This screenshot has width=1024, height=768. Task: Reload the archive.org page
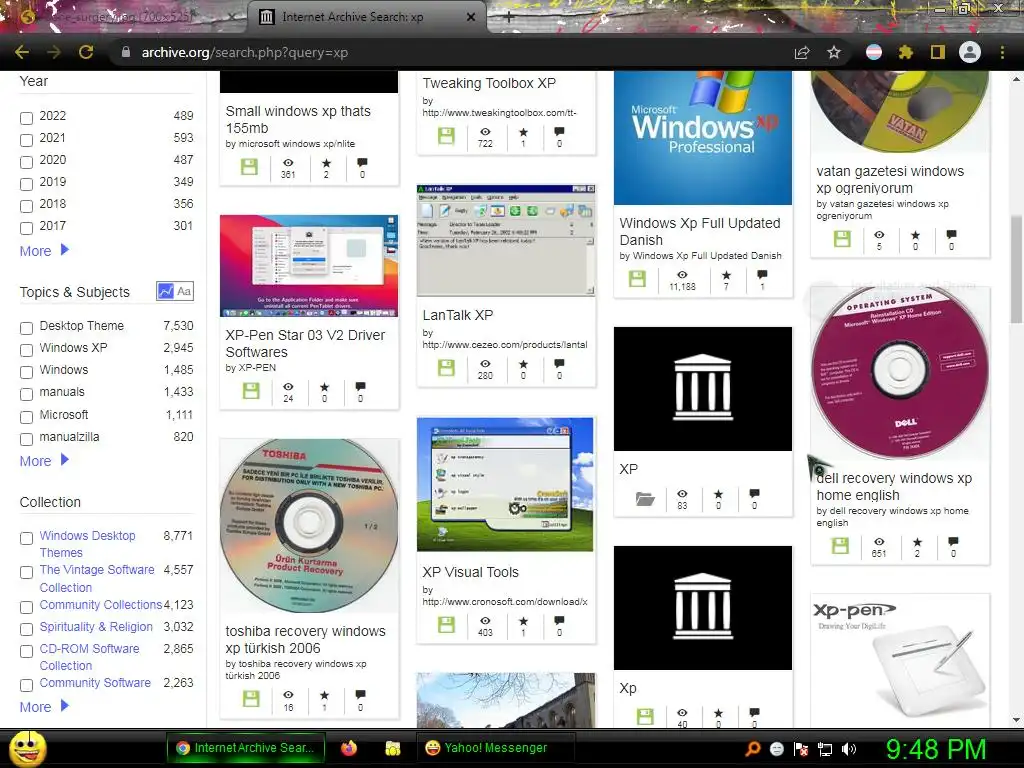[86, 52]
